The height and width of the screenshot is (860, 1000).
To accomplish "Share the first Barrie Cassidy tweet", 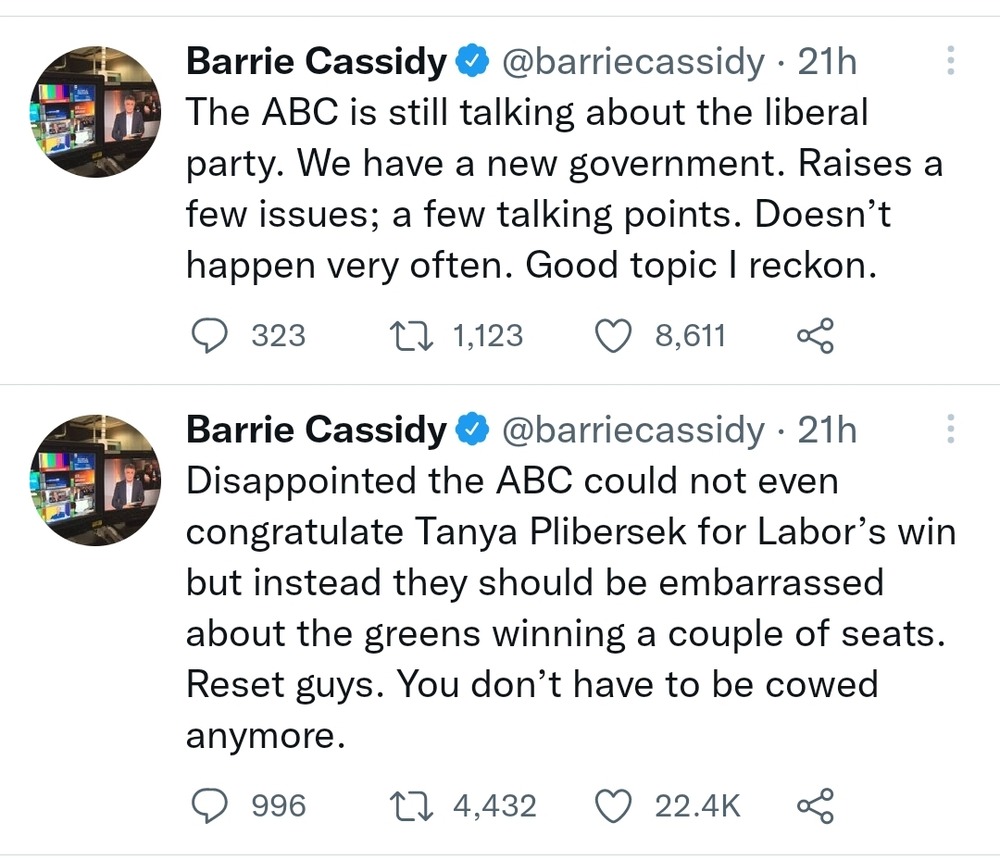I will coord(815,336).
